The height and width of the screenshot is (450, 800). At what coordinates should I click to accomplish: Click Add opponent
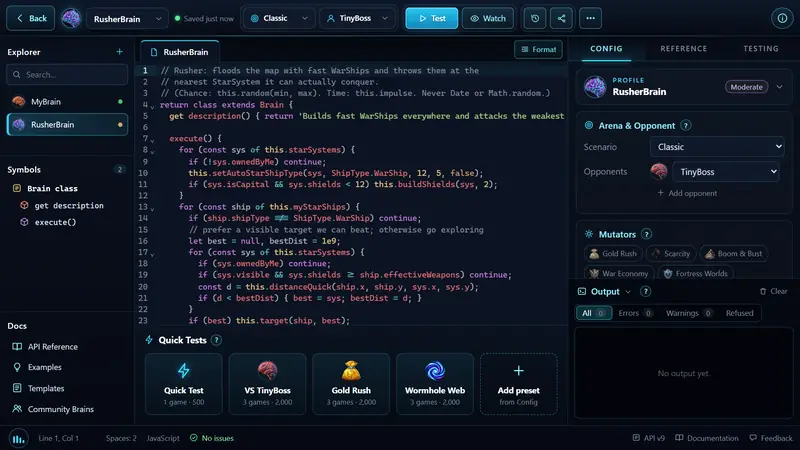point(687,193)
